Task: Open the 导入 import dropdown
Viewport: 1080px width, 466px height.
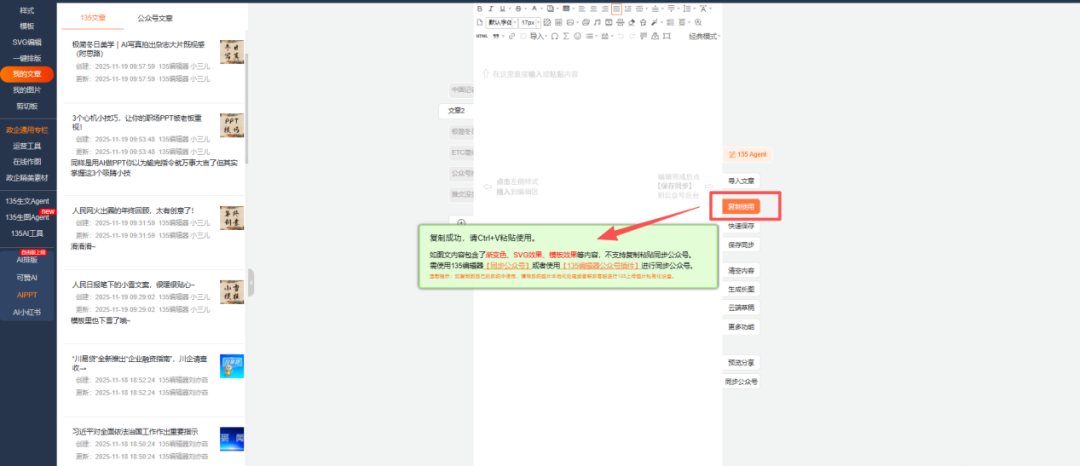Action: [x=539, y=36]
